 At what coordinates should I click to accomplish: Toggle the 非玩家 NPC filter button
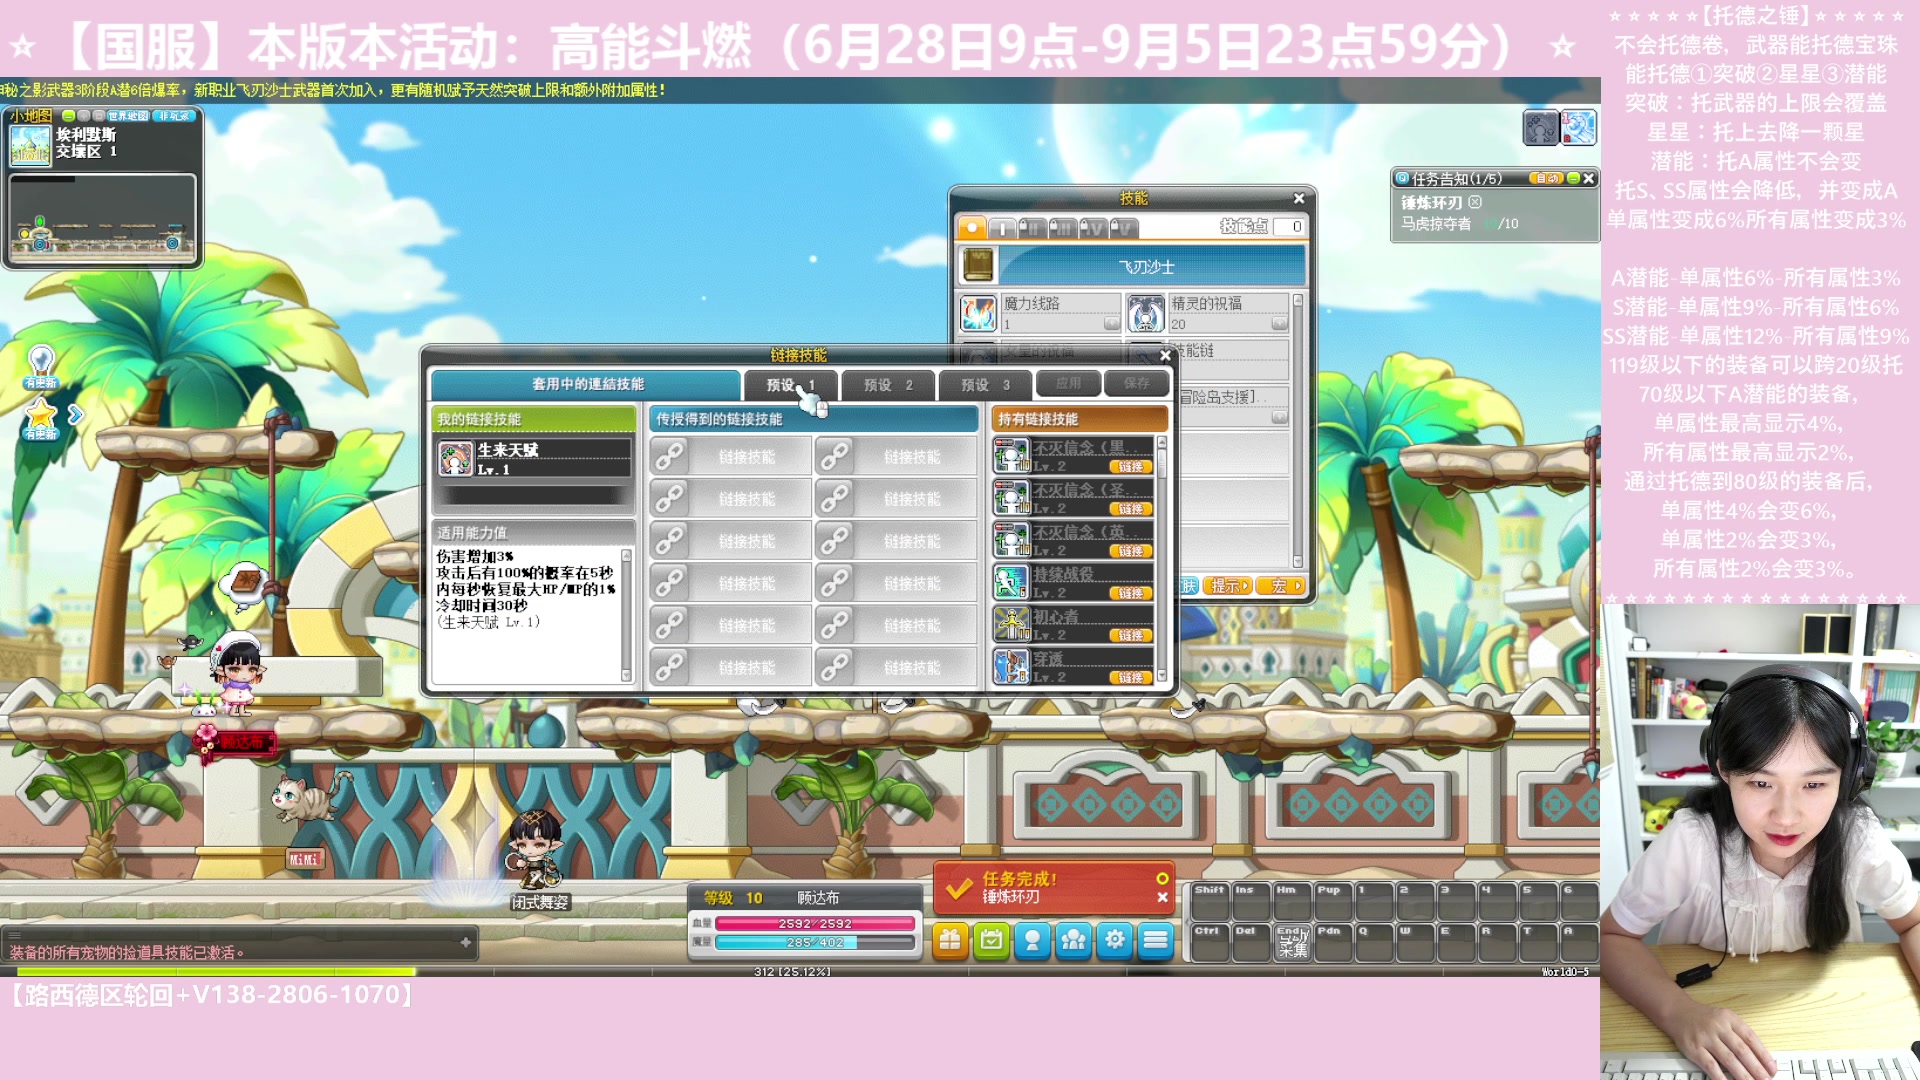[173, 116]
